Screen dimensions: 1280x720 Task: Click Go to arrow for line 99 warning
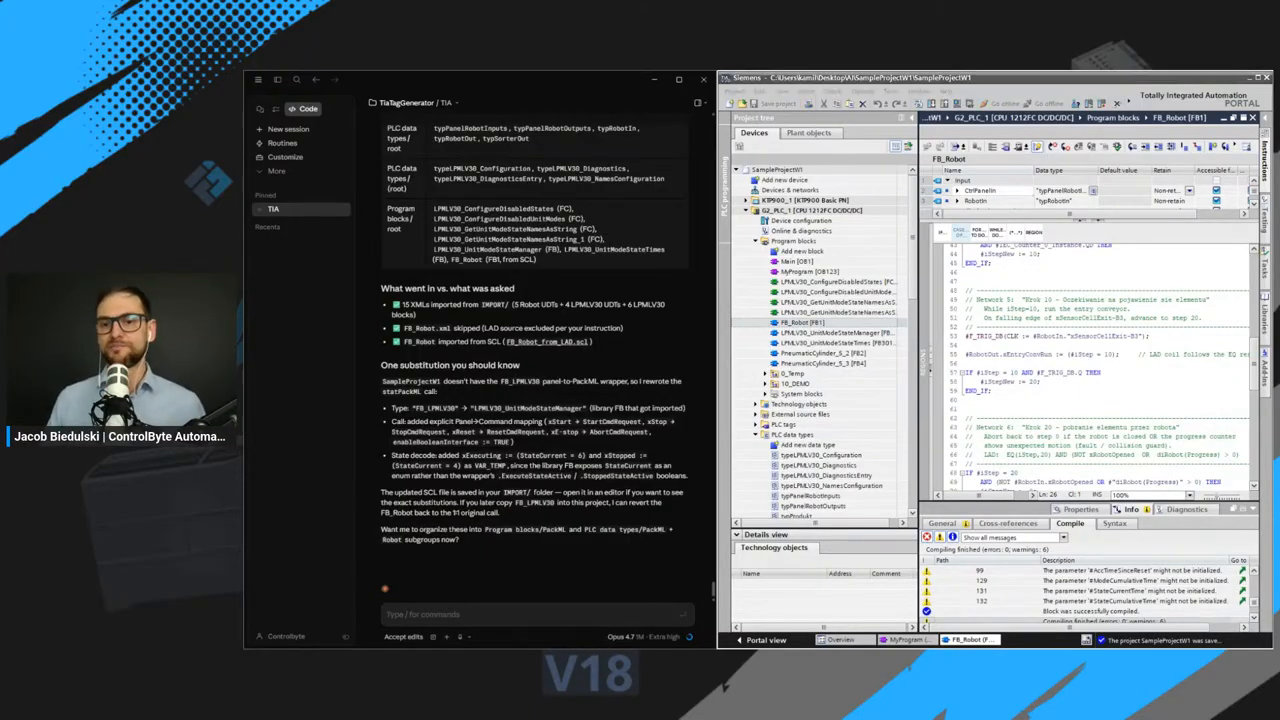[x=1242, y=570]
